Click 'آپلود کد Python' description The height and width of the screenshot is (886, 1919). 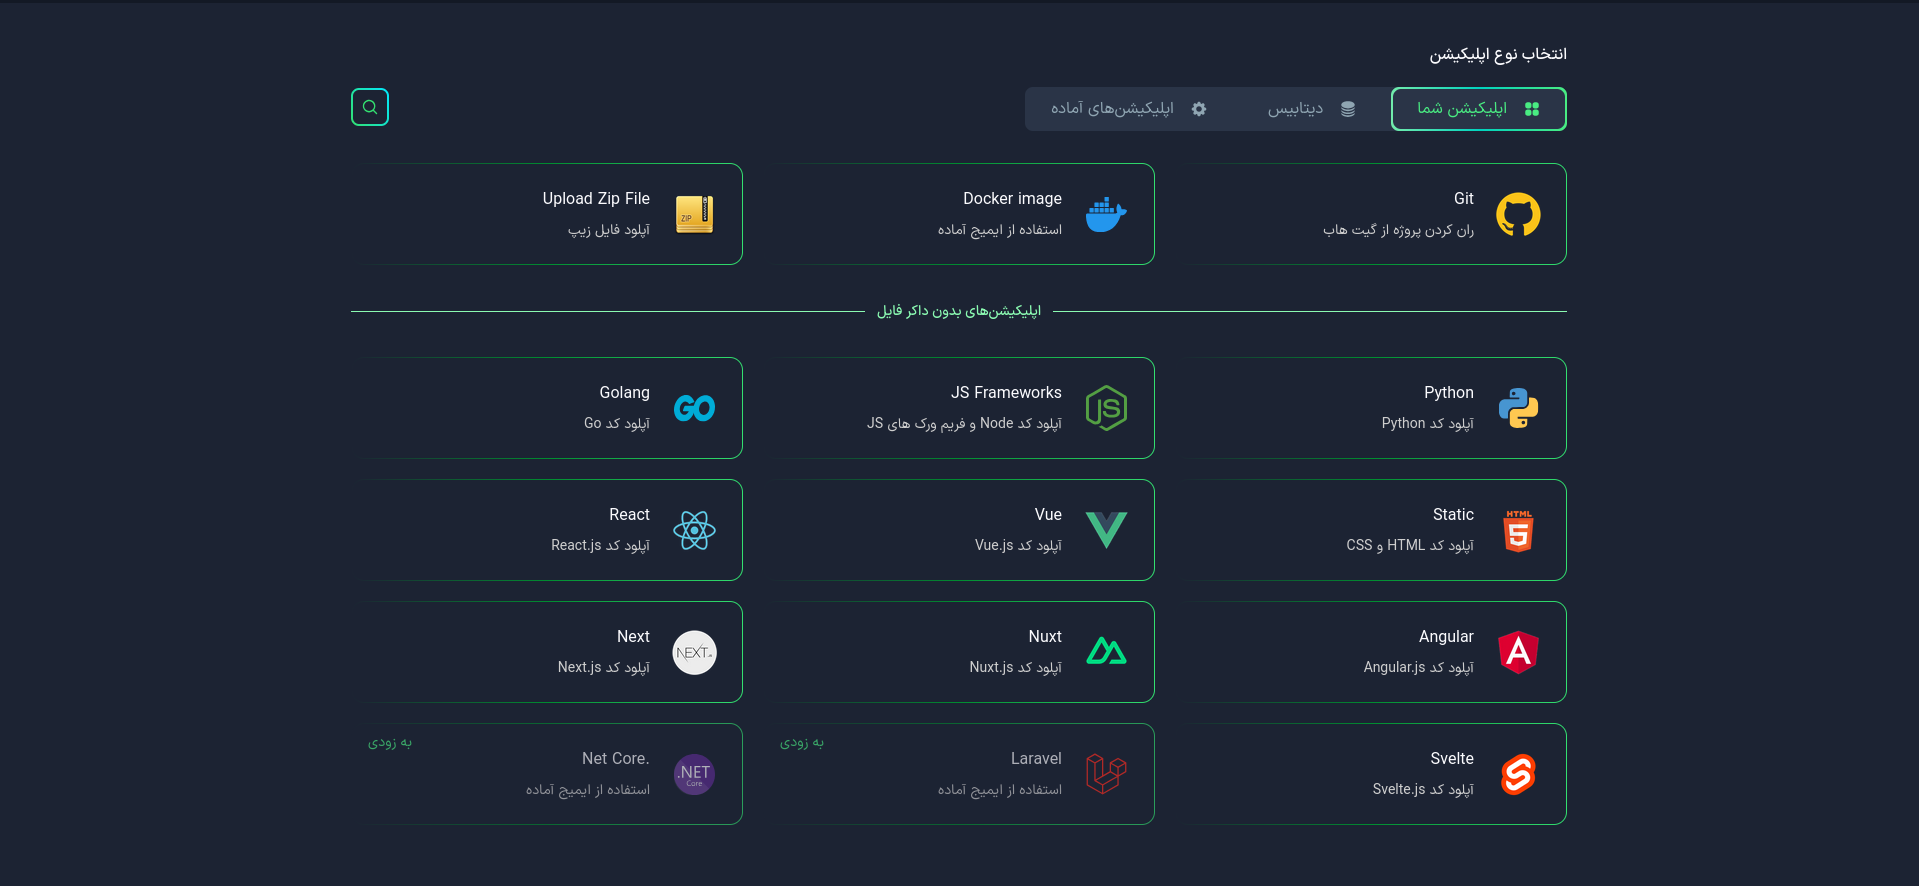1428,424
